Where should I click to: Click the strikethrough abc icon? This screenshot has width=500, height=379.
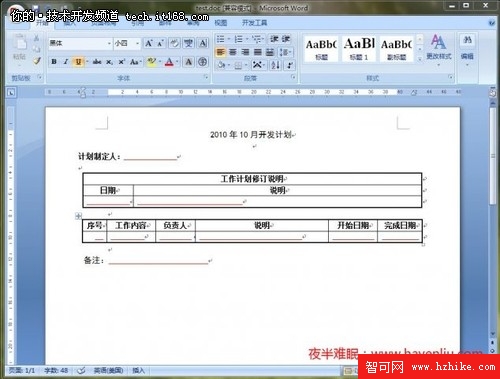[97, 62]
